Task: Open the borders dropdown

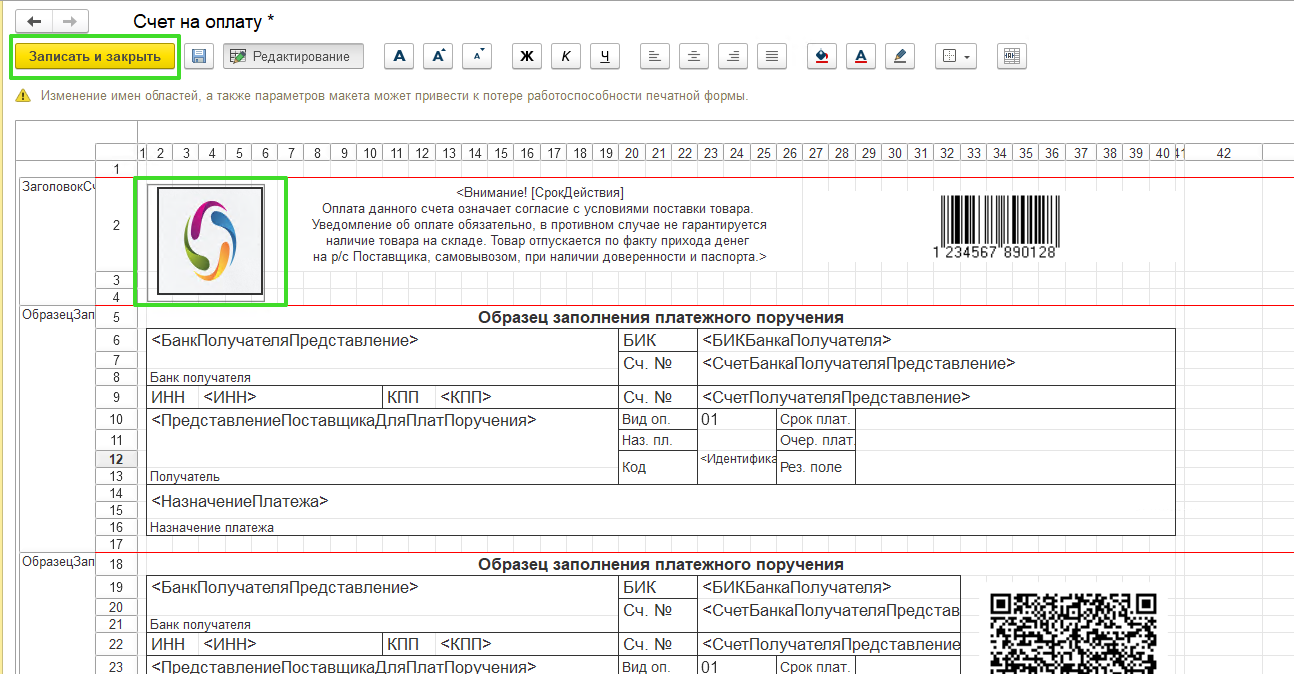Action: point(956,57)
